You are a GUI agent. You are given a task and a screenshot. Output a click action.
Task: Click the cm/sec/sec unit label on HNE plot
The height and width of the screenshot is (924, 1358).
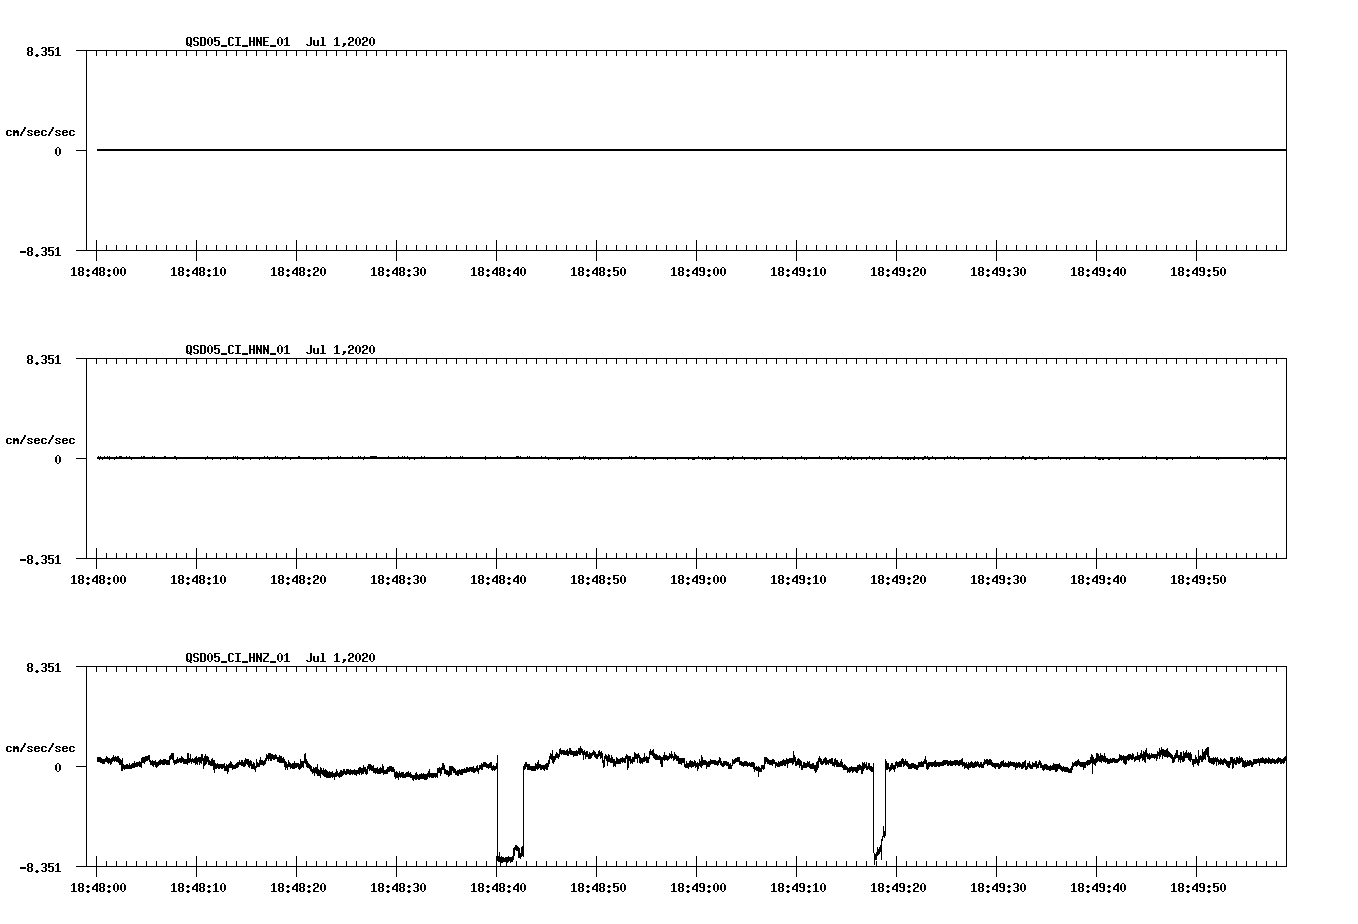point(40,132)
